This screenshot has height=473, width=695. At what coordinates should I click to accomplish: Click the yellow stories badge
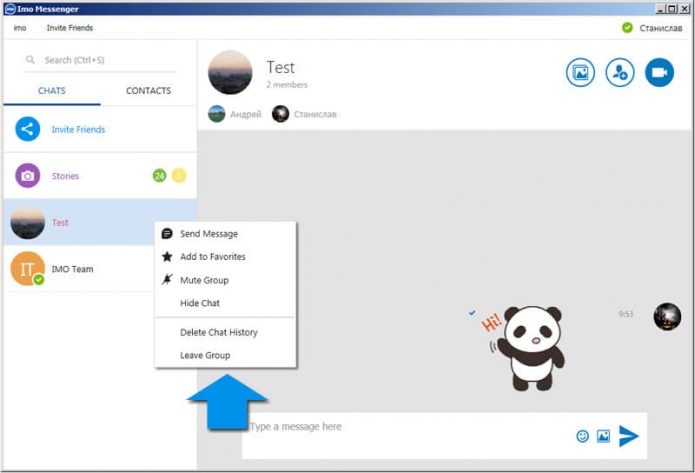pyautogui.click(x=179, y=176)
